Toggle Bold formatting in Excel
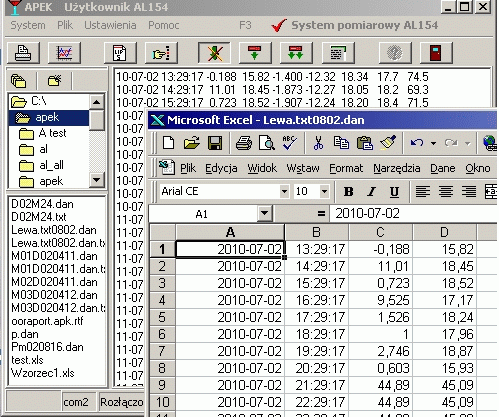The height and width of the screenshot is (417, 499). click(348, 192)
